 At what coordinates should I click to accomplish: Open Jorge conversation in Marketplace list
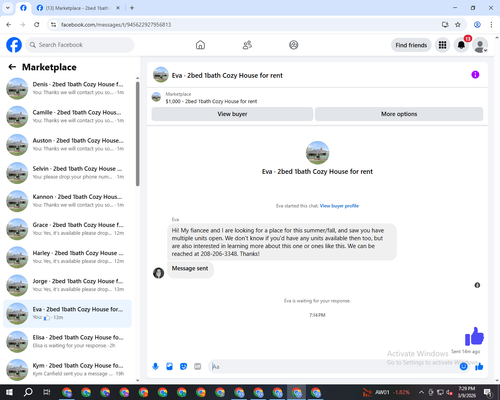68,285
